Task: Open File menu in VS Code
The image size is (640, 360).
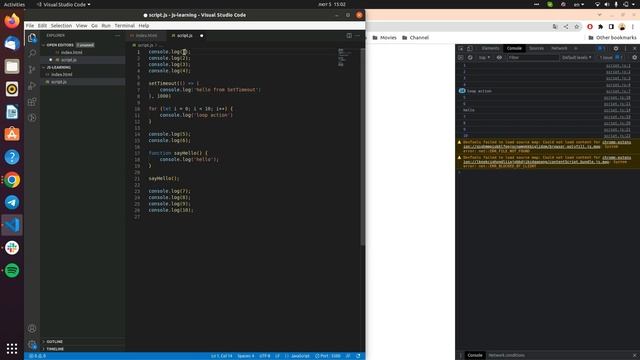Action: point(30,25)
